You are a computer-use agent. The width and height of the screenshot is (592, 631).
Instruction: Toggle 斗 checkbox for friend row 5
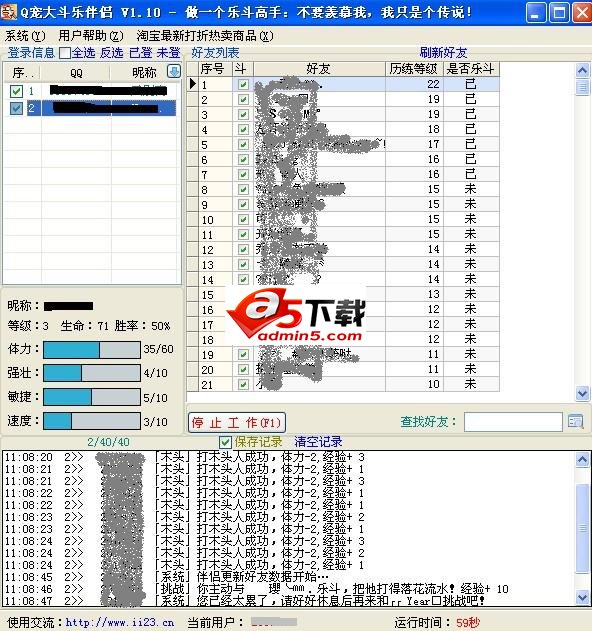point(243,144)
